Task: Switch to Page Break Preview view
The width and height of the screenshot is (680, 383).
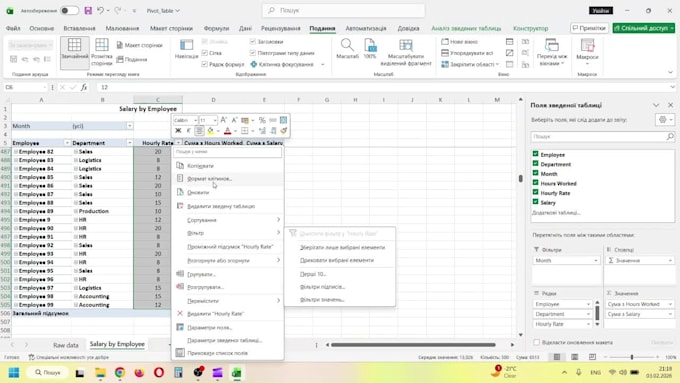Action: [101, 45]
